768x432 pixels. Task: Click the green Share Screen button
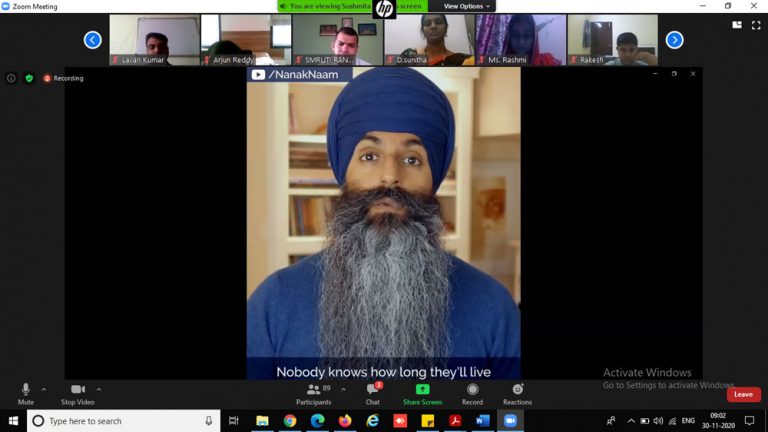pos(422,394)
